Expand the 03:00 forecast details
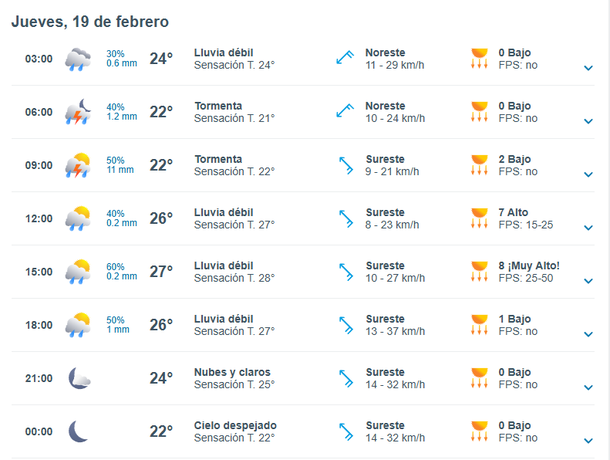The width and height of the screenshot is (610, 460). pyautogui.click(x=588, y=68)
